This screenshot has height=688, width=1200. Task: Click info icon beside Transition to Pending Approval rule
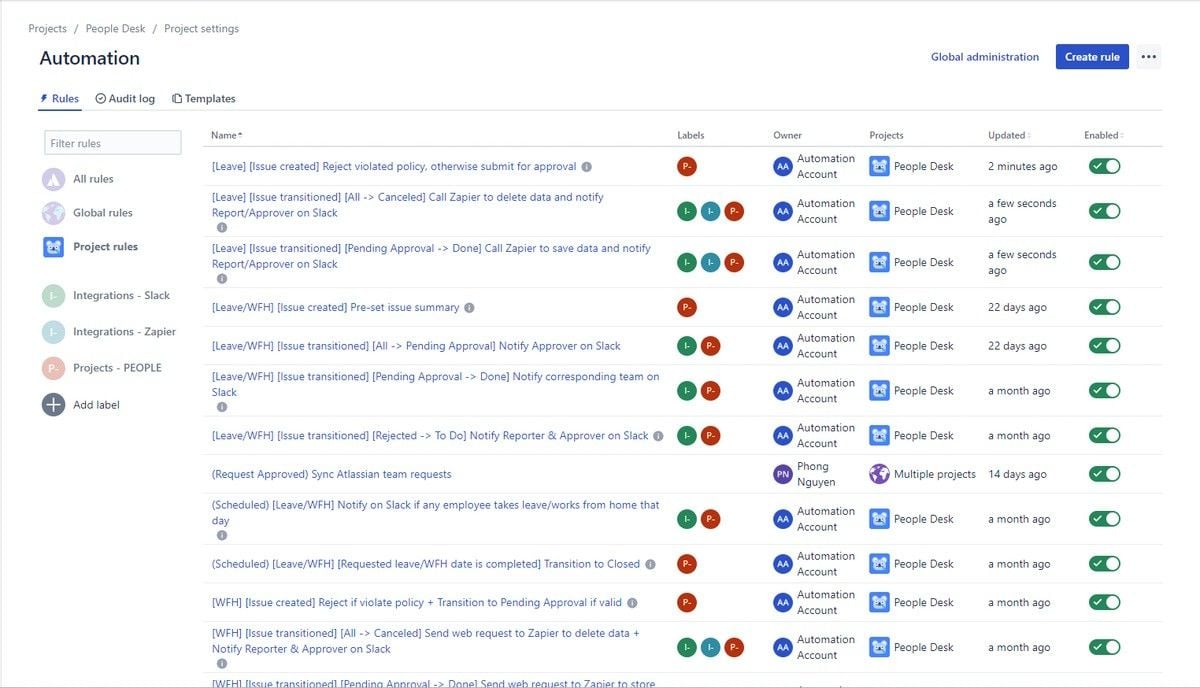pyautogui.click(x=632, y=603)
